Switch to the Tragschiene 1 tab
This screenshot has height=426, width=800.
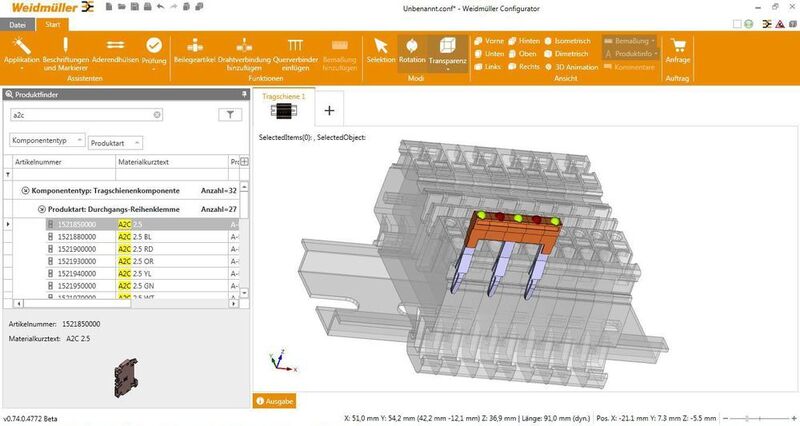click(282, 105)
